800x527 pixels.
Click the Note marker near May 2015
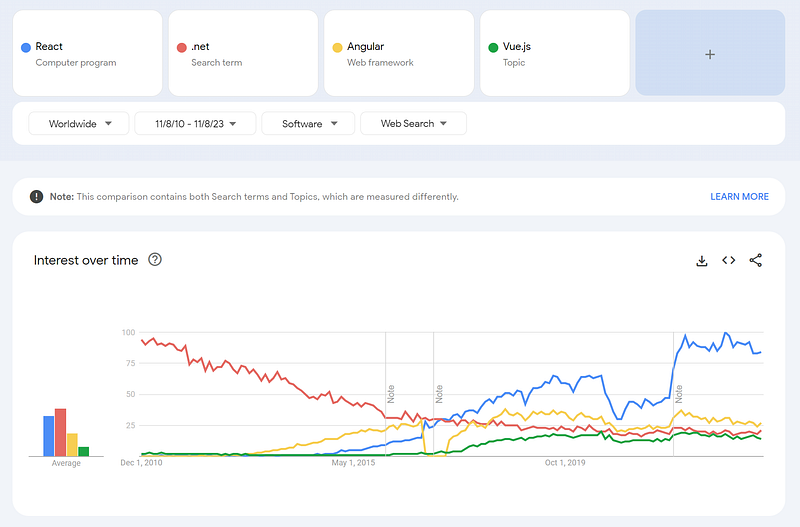(391, 394)
